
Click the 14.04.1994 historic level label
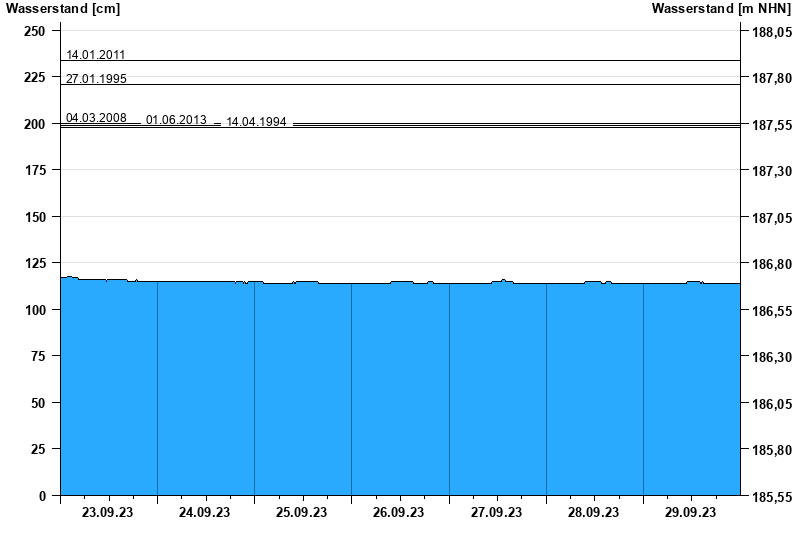(256, 122)
